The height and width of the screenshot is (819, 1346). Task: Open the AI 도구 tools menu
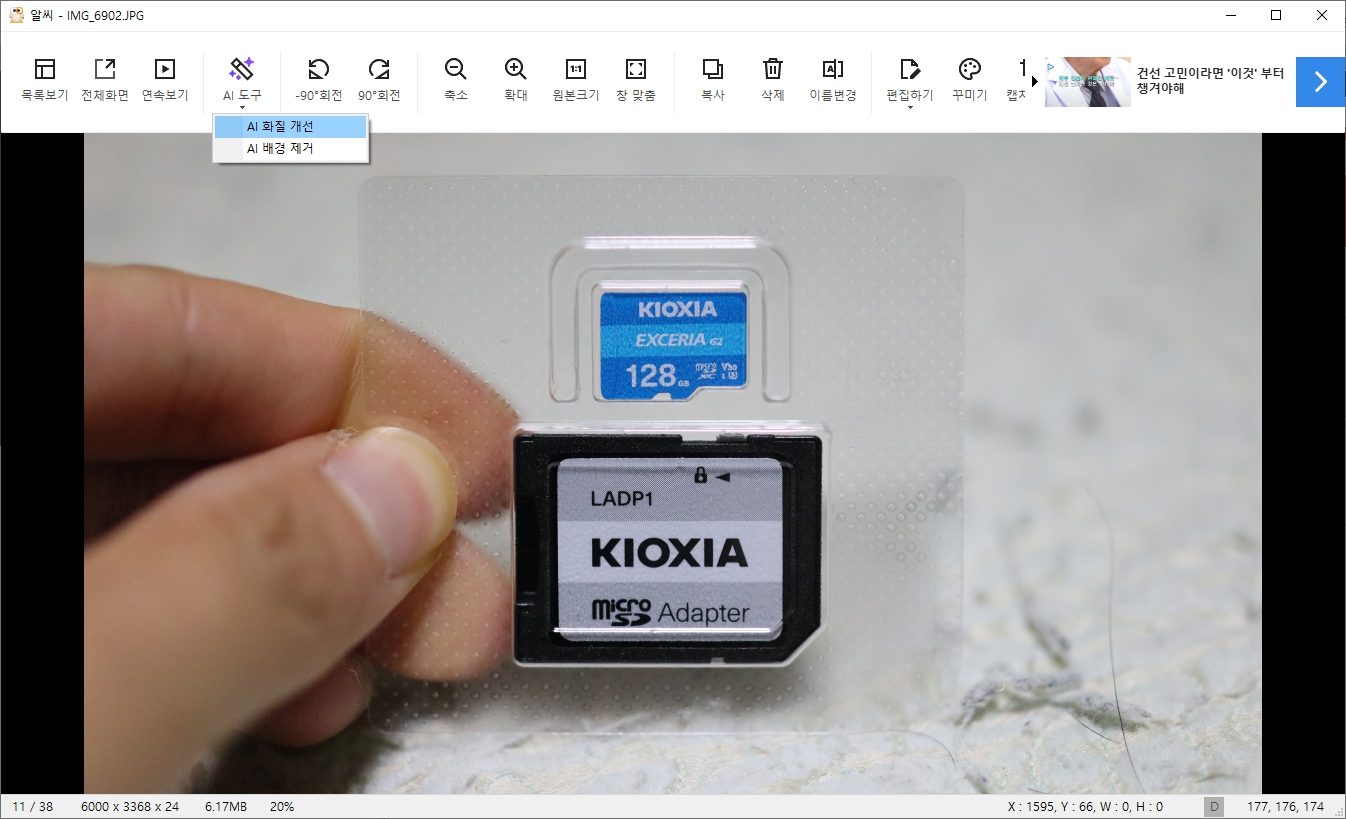[242, 82]
